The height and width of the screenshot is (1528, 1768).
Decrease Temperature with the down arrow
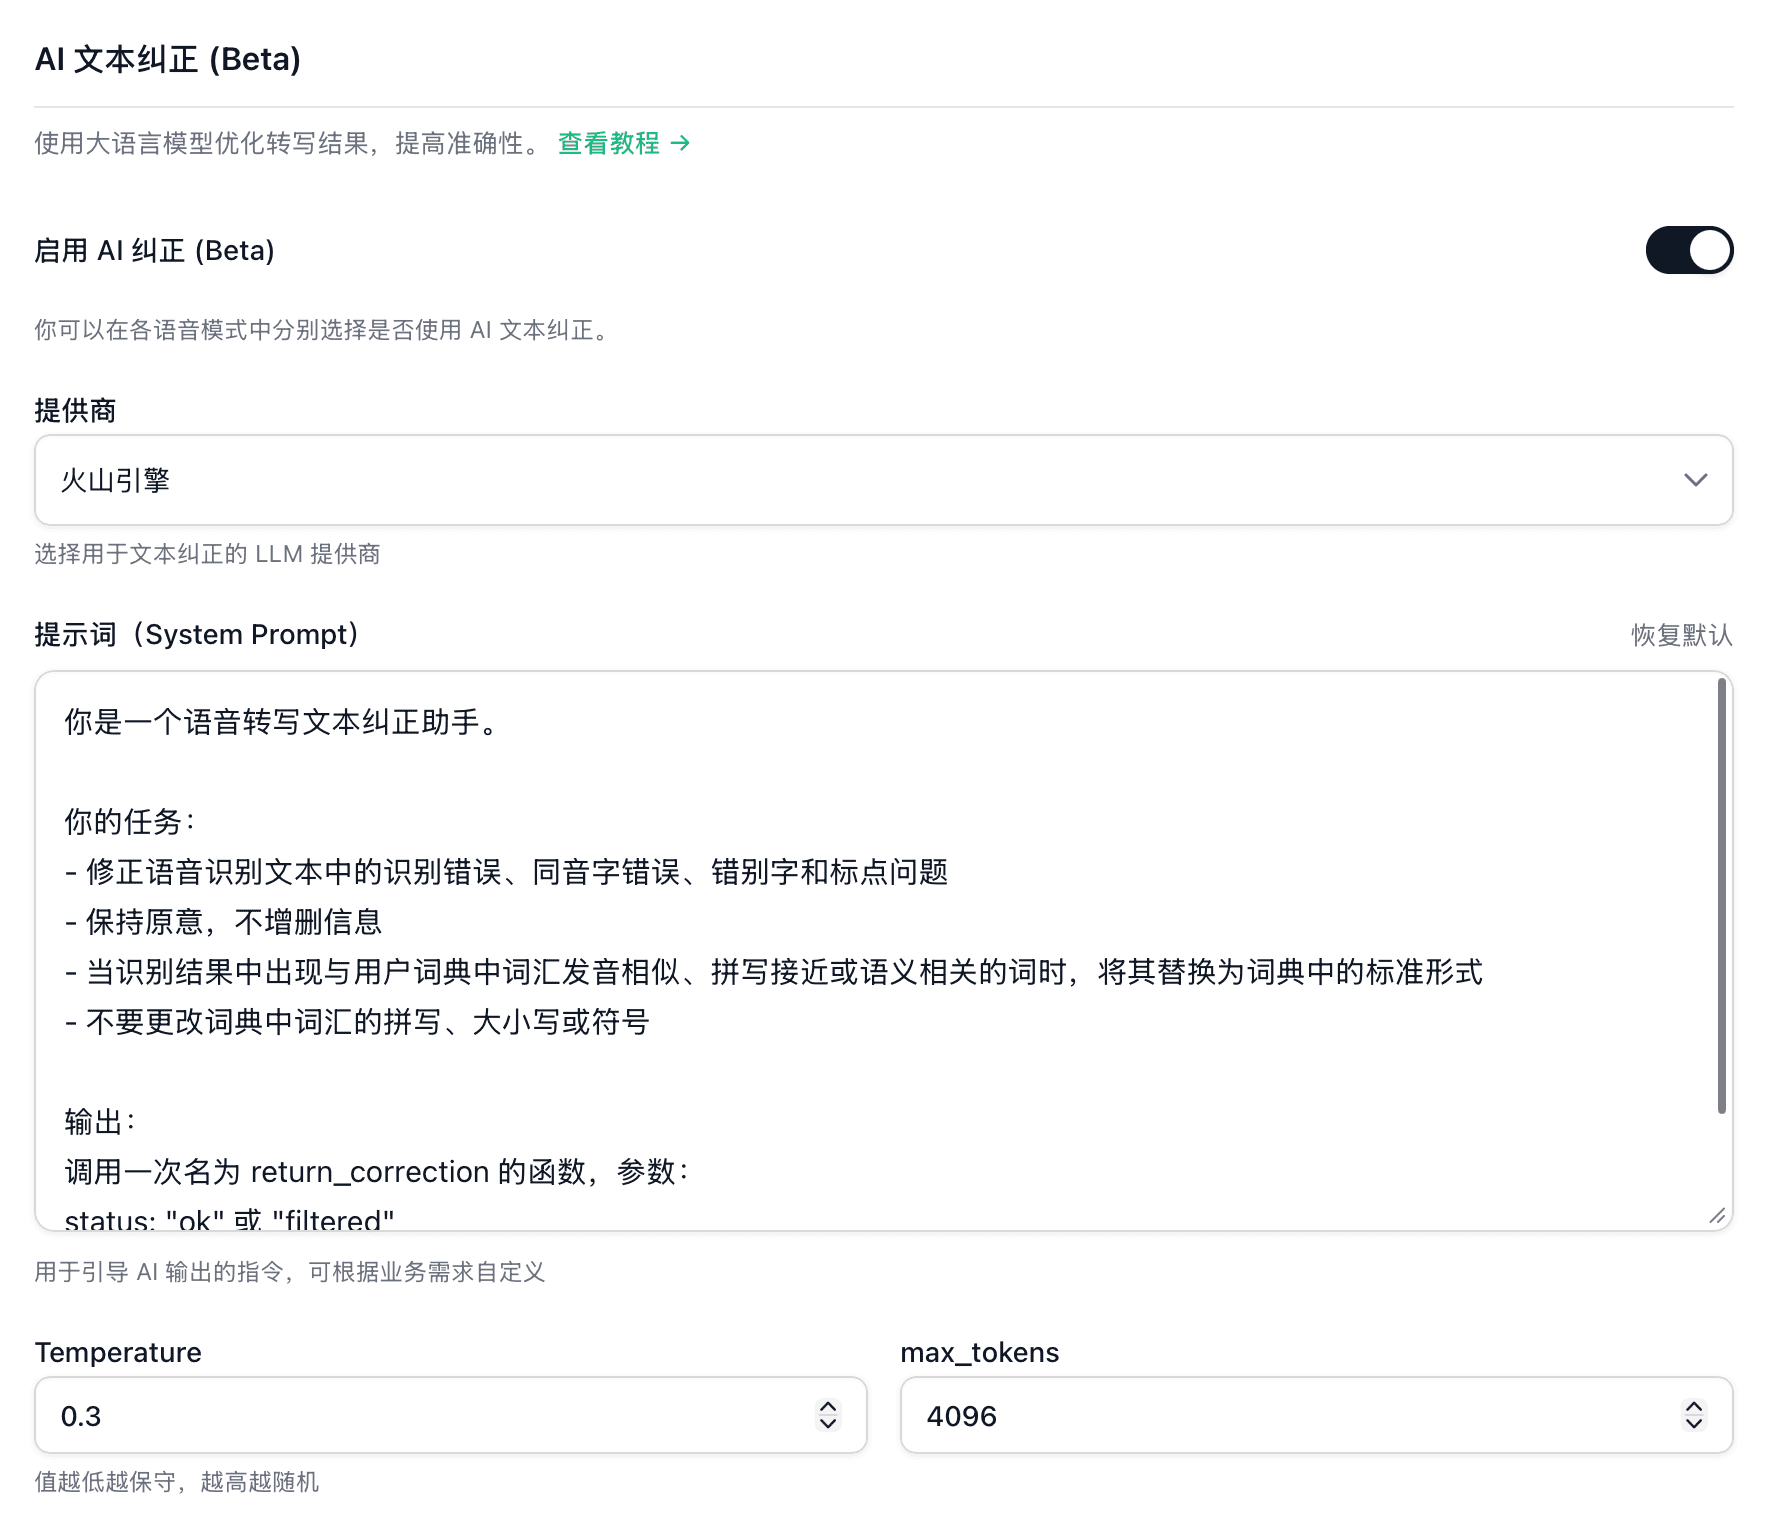point(828,1424)
